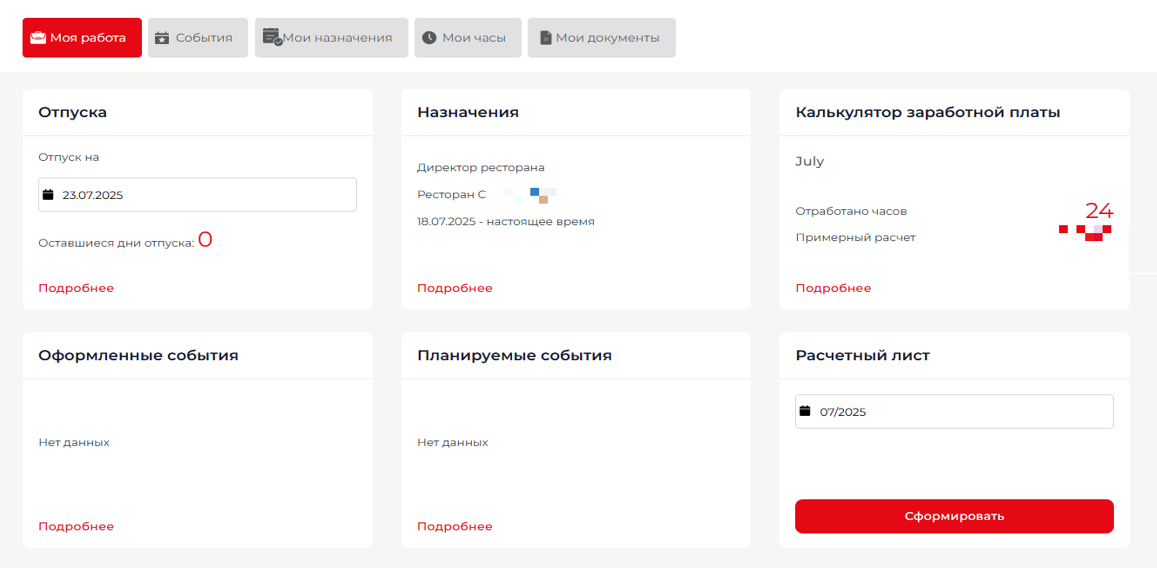1157x568 pixels.
Task: Click Подробнее under Калькулятор заработной платы
Action: point(833,288)
